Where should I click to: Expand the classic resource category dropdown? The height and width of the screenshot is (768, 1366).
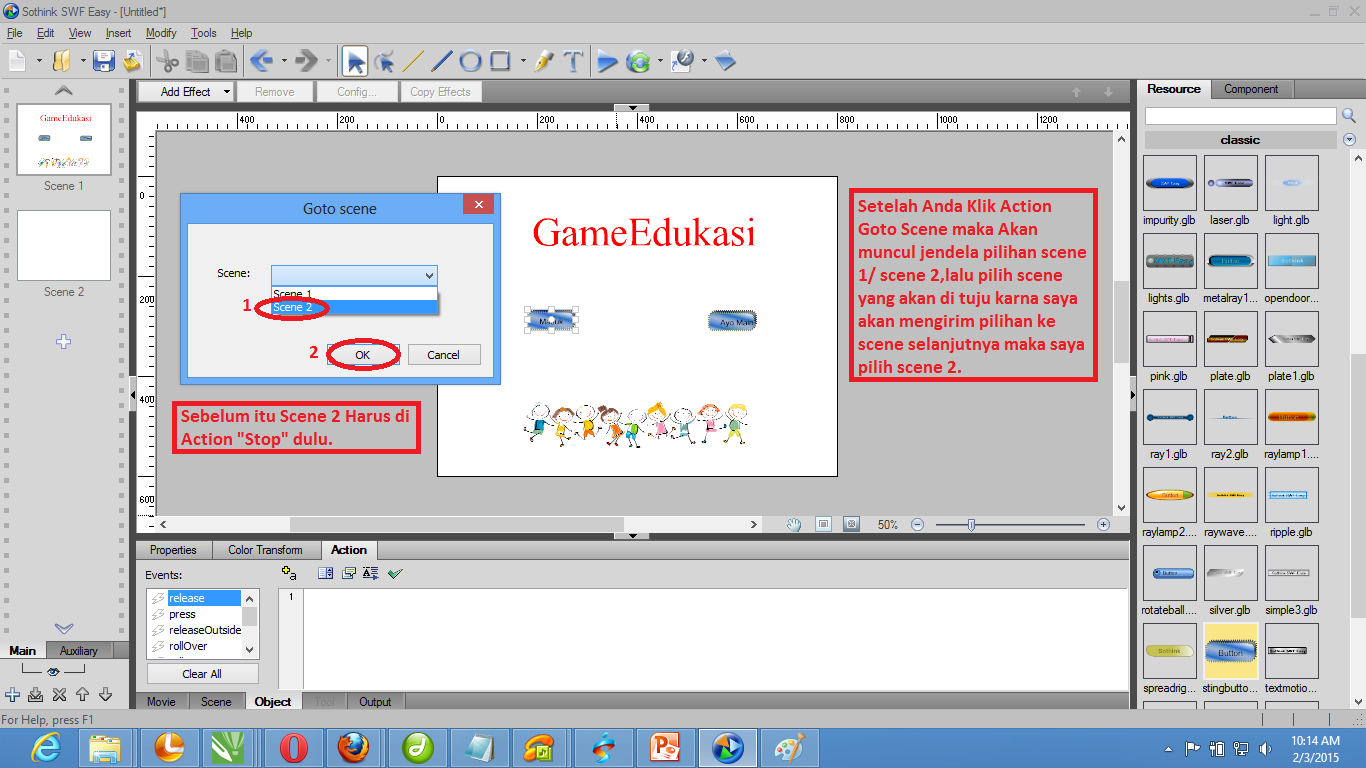point(1349,139)
